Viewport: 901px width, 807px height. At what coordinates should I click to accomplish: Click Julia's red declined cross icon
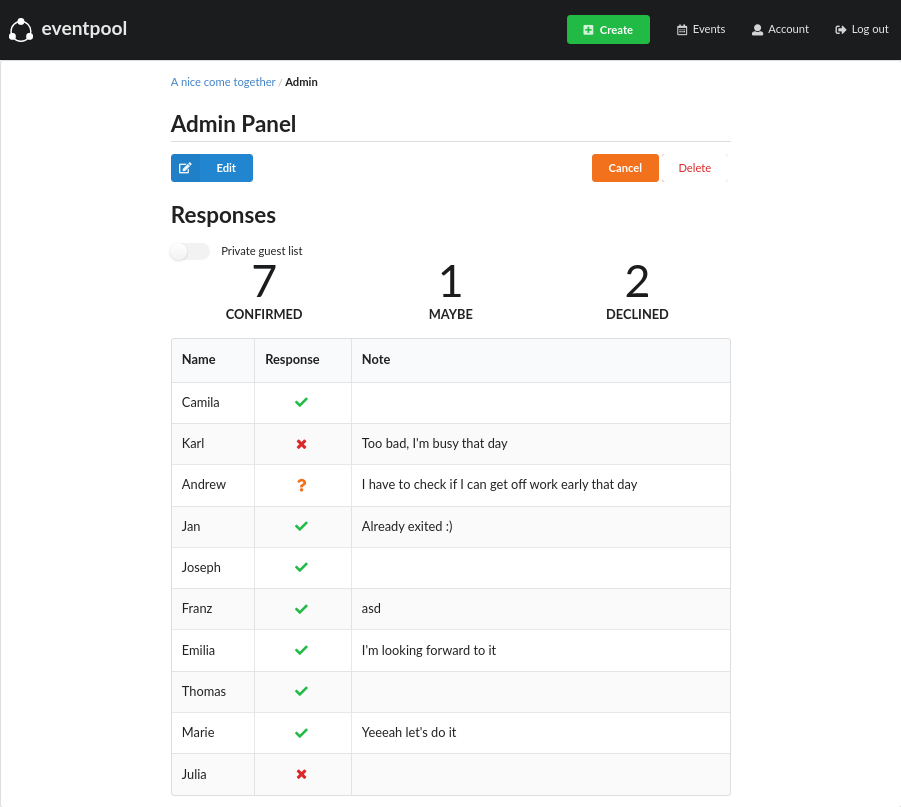[301, 773]
